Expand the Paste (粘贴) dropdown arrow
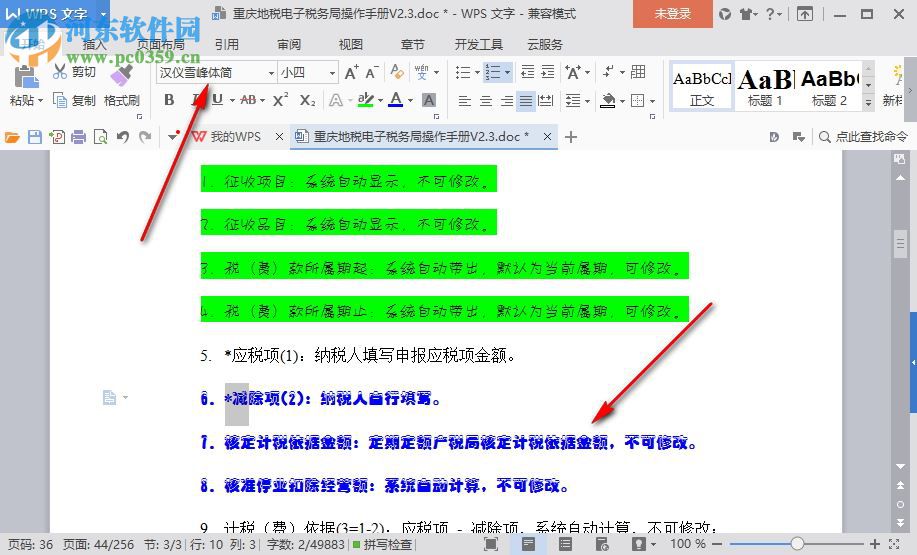917x555 pixels. point(40,101)
